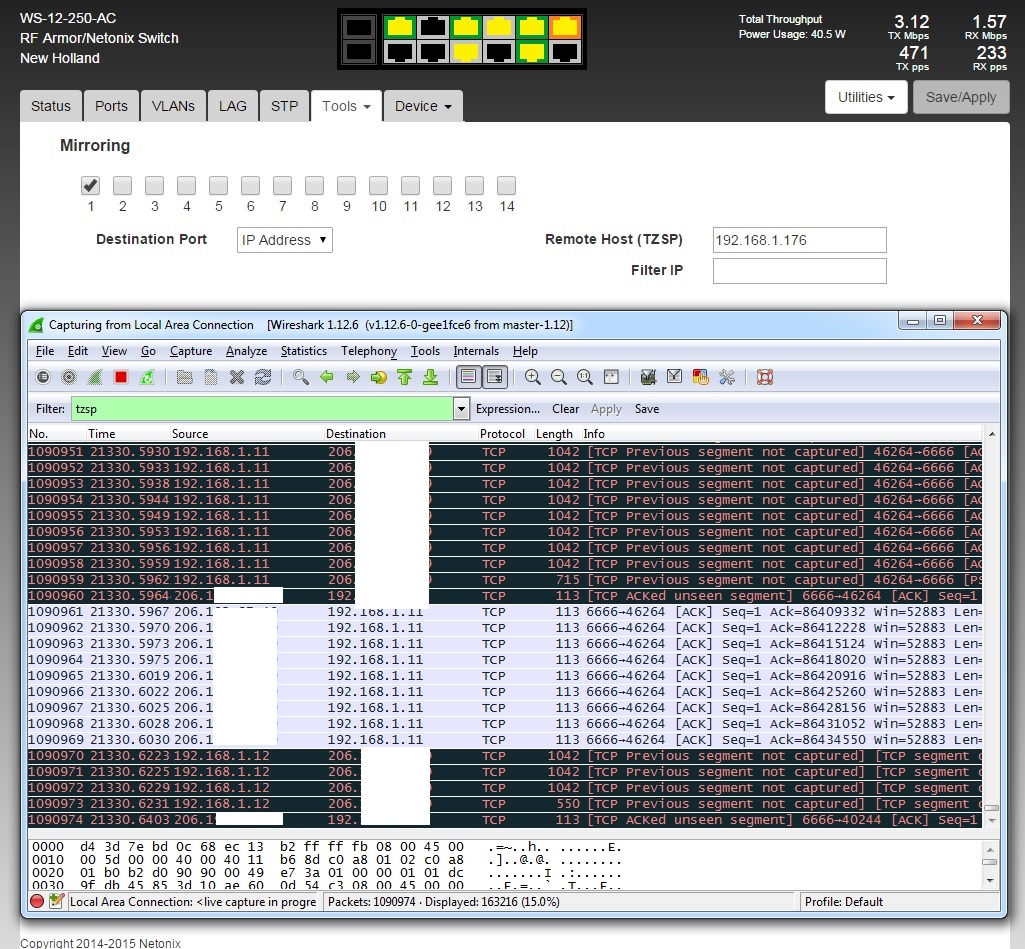Sort packets by the Protocol column header
Image resolution: width=1025 pixels, height=949 pixels.
point(502,434)
